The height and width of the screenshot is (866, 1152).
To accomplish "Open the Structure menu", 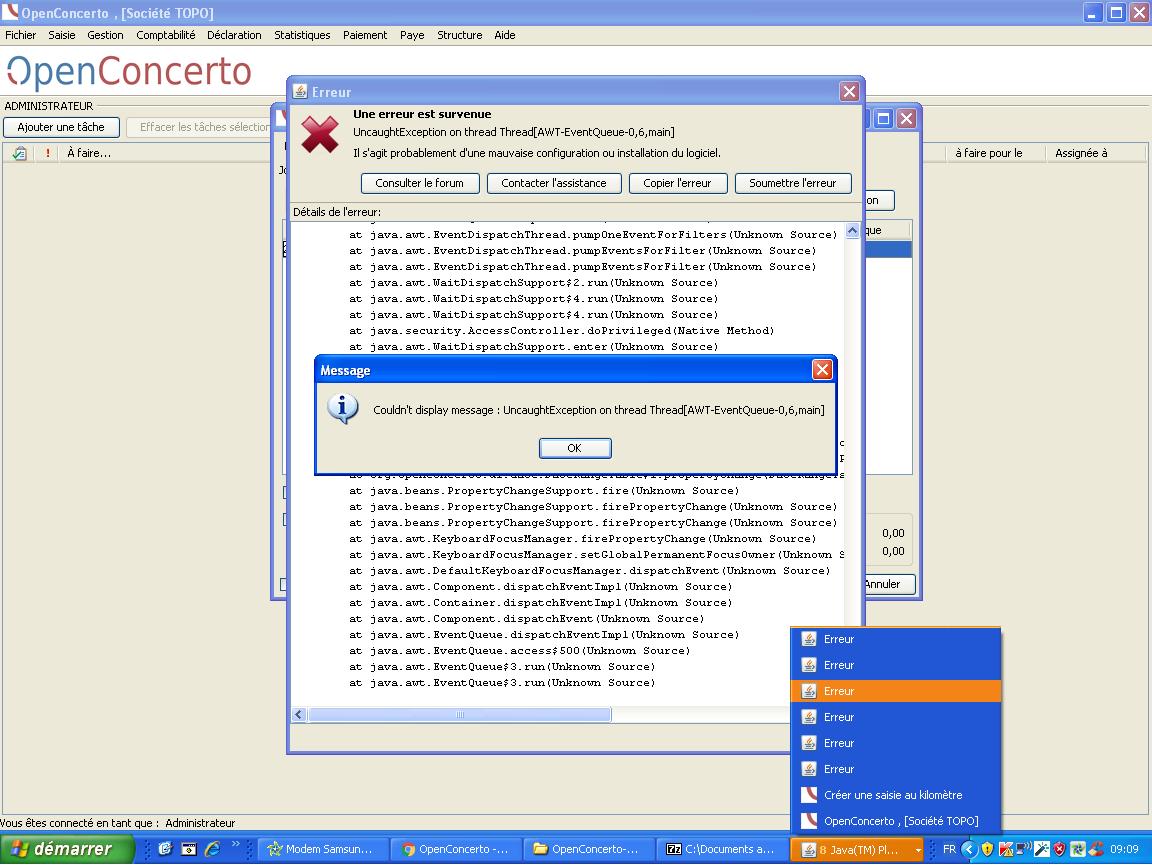I will 459,35.
